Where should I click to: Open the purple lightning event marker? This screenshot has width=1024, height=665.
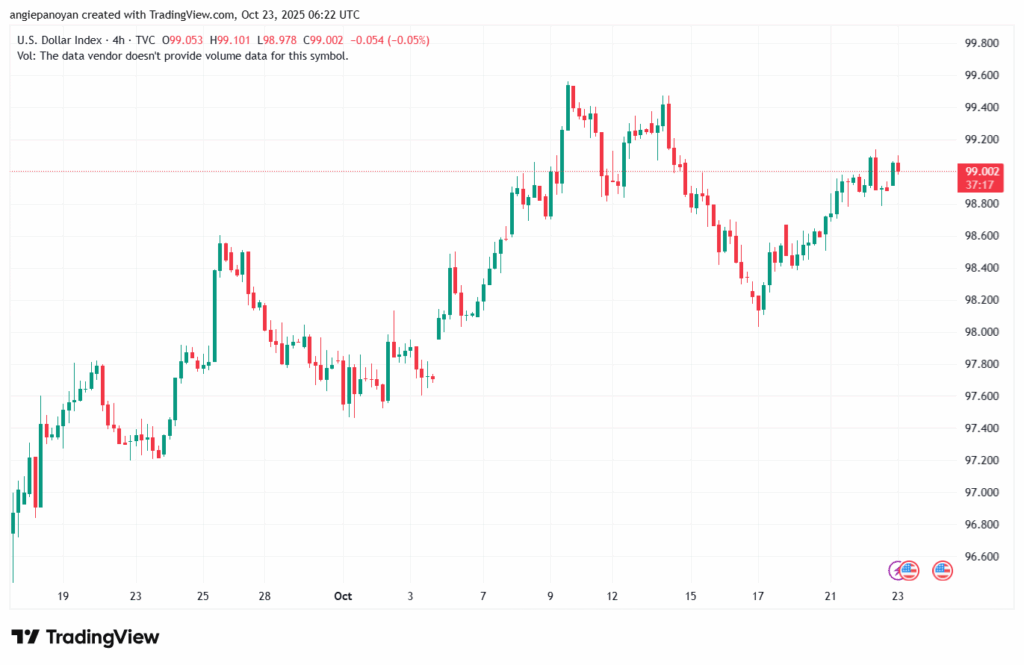click(x=897, y=570)
